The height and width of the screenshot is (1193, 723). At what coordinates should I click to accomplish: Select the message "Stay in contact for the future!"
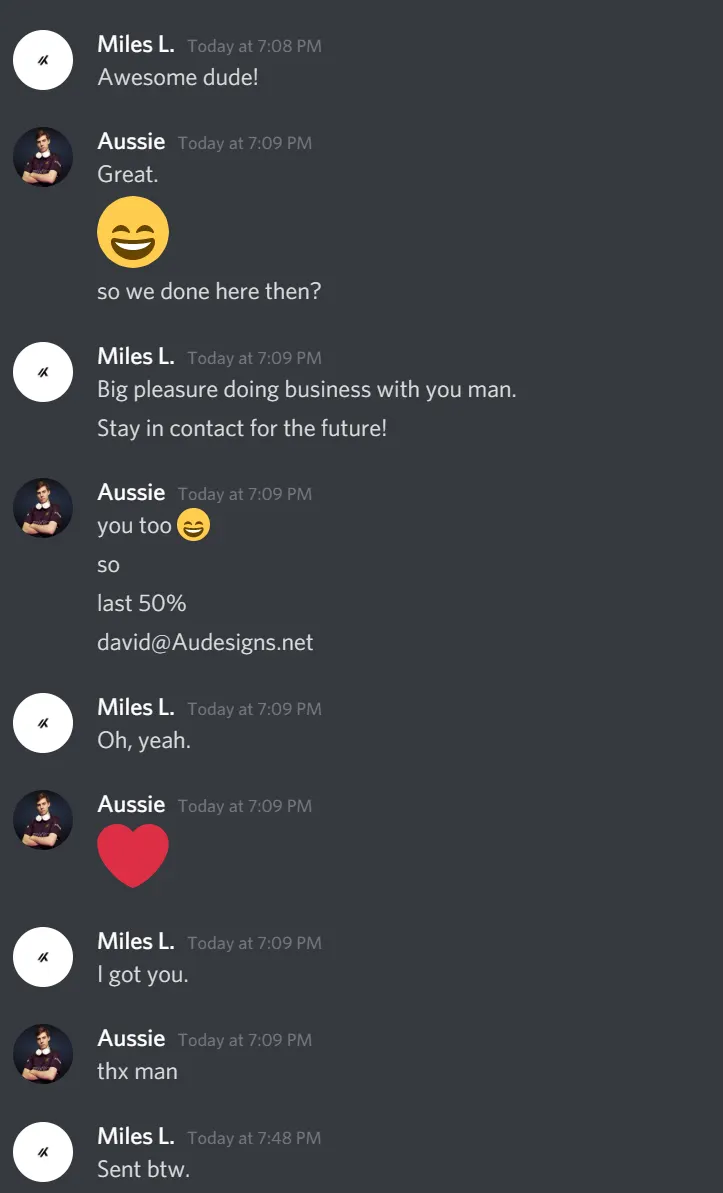pos(242,428)
